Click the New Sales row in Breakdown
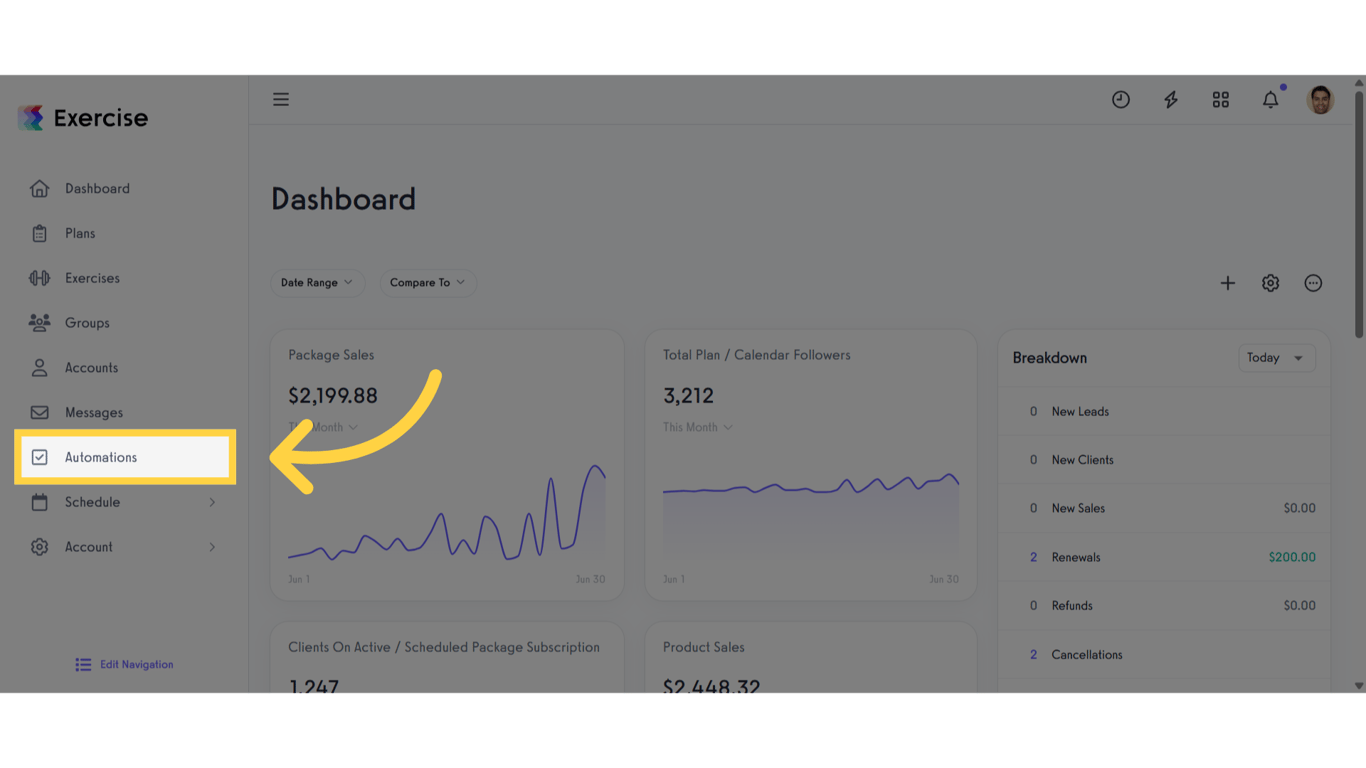Screen dimensions: 1366x768 pyautogui.click(x=1164, y=509)
